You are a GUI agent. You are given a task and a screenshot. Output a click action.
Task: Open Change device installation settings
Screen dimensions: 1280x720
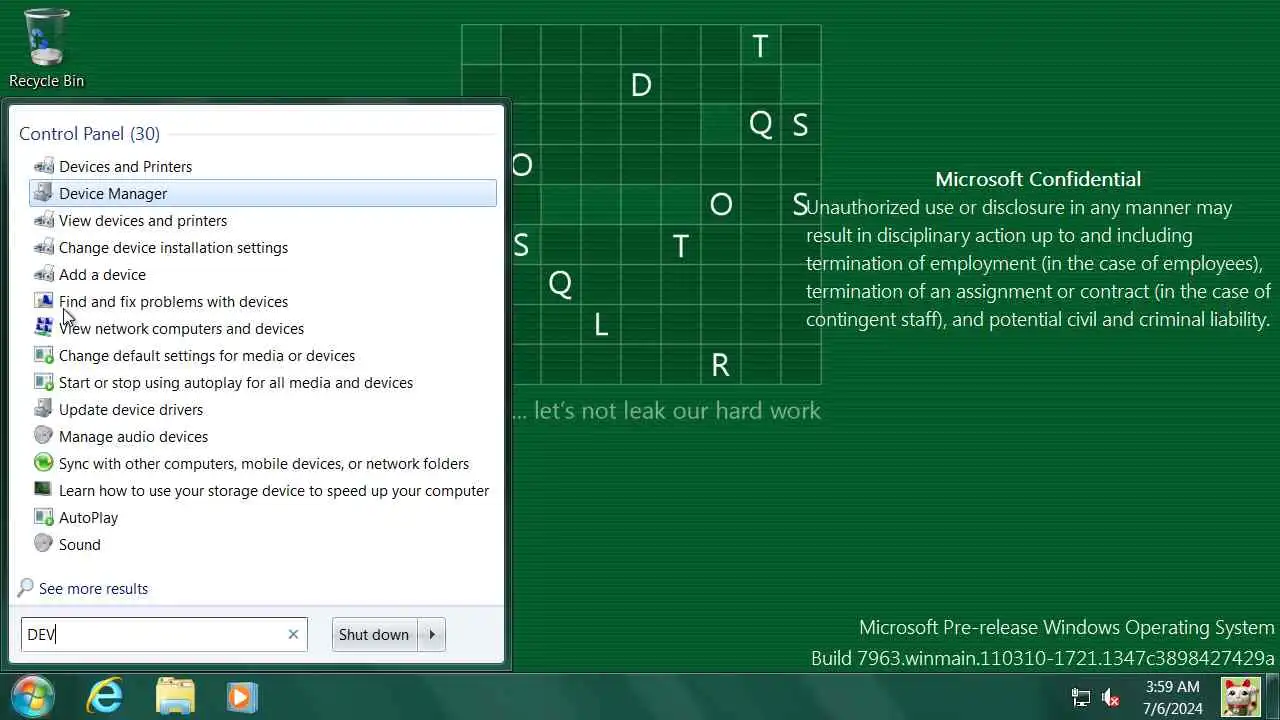point(173,247)
